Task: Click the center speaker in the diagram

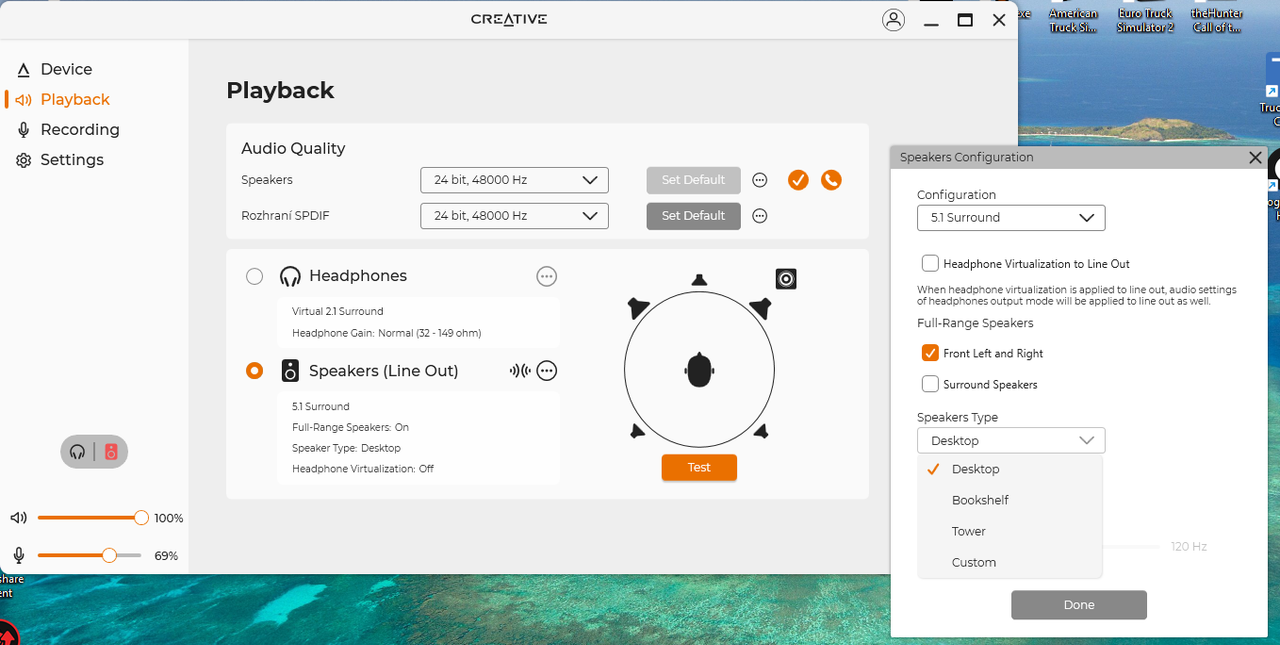Action: coord(699,280)
